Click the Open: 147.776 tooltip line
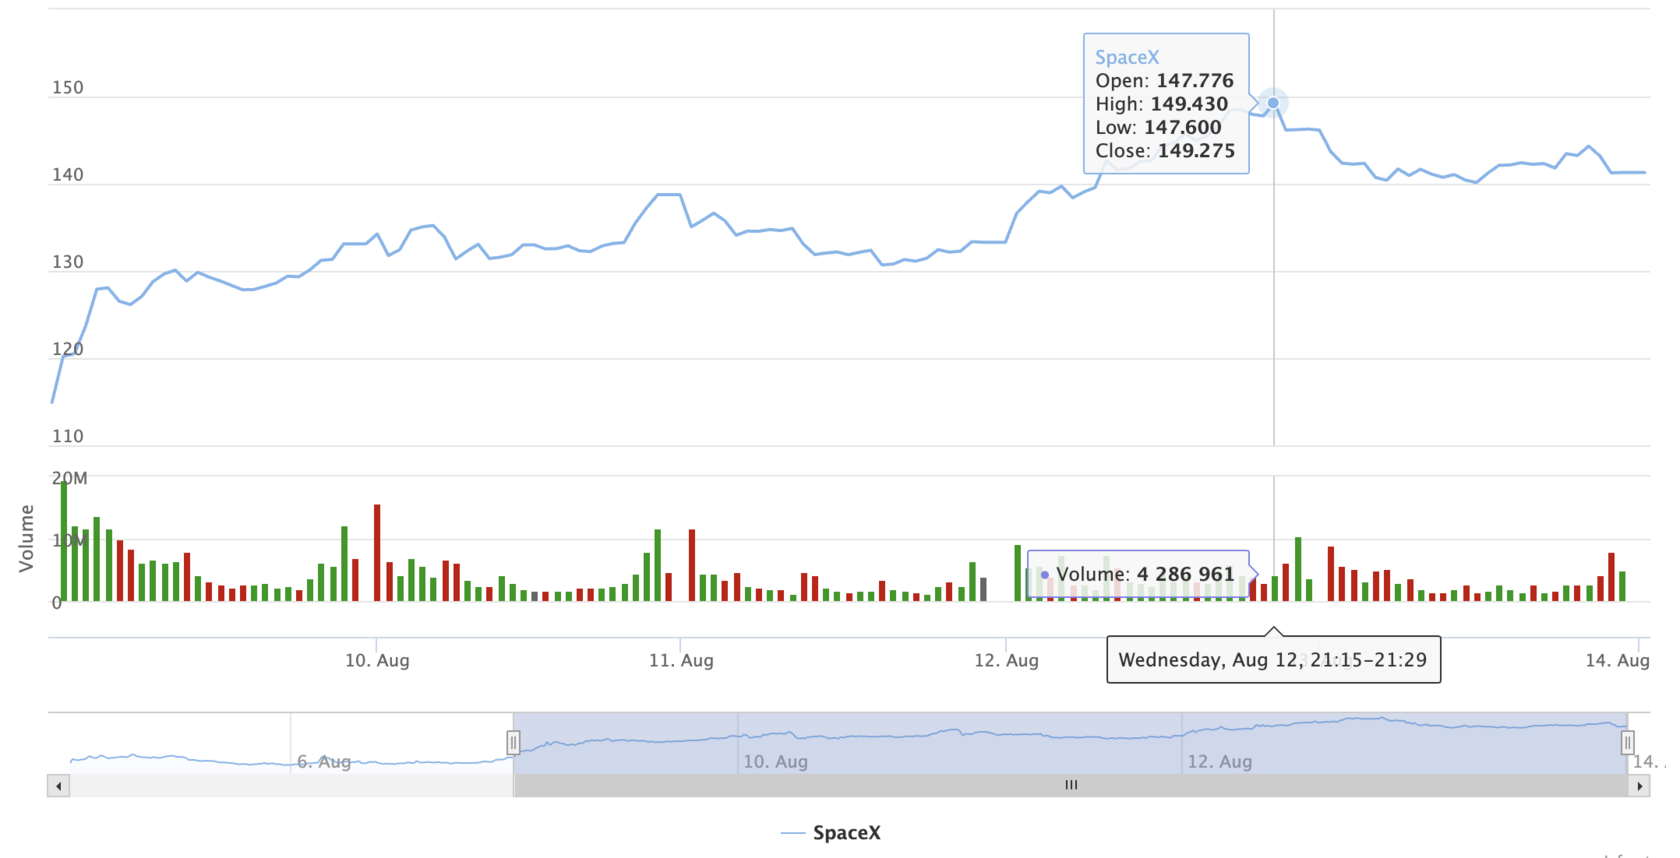 point(1164,80)
